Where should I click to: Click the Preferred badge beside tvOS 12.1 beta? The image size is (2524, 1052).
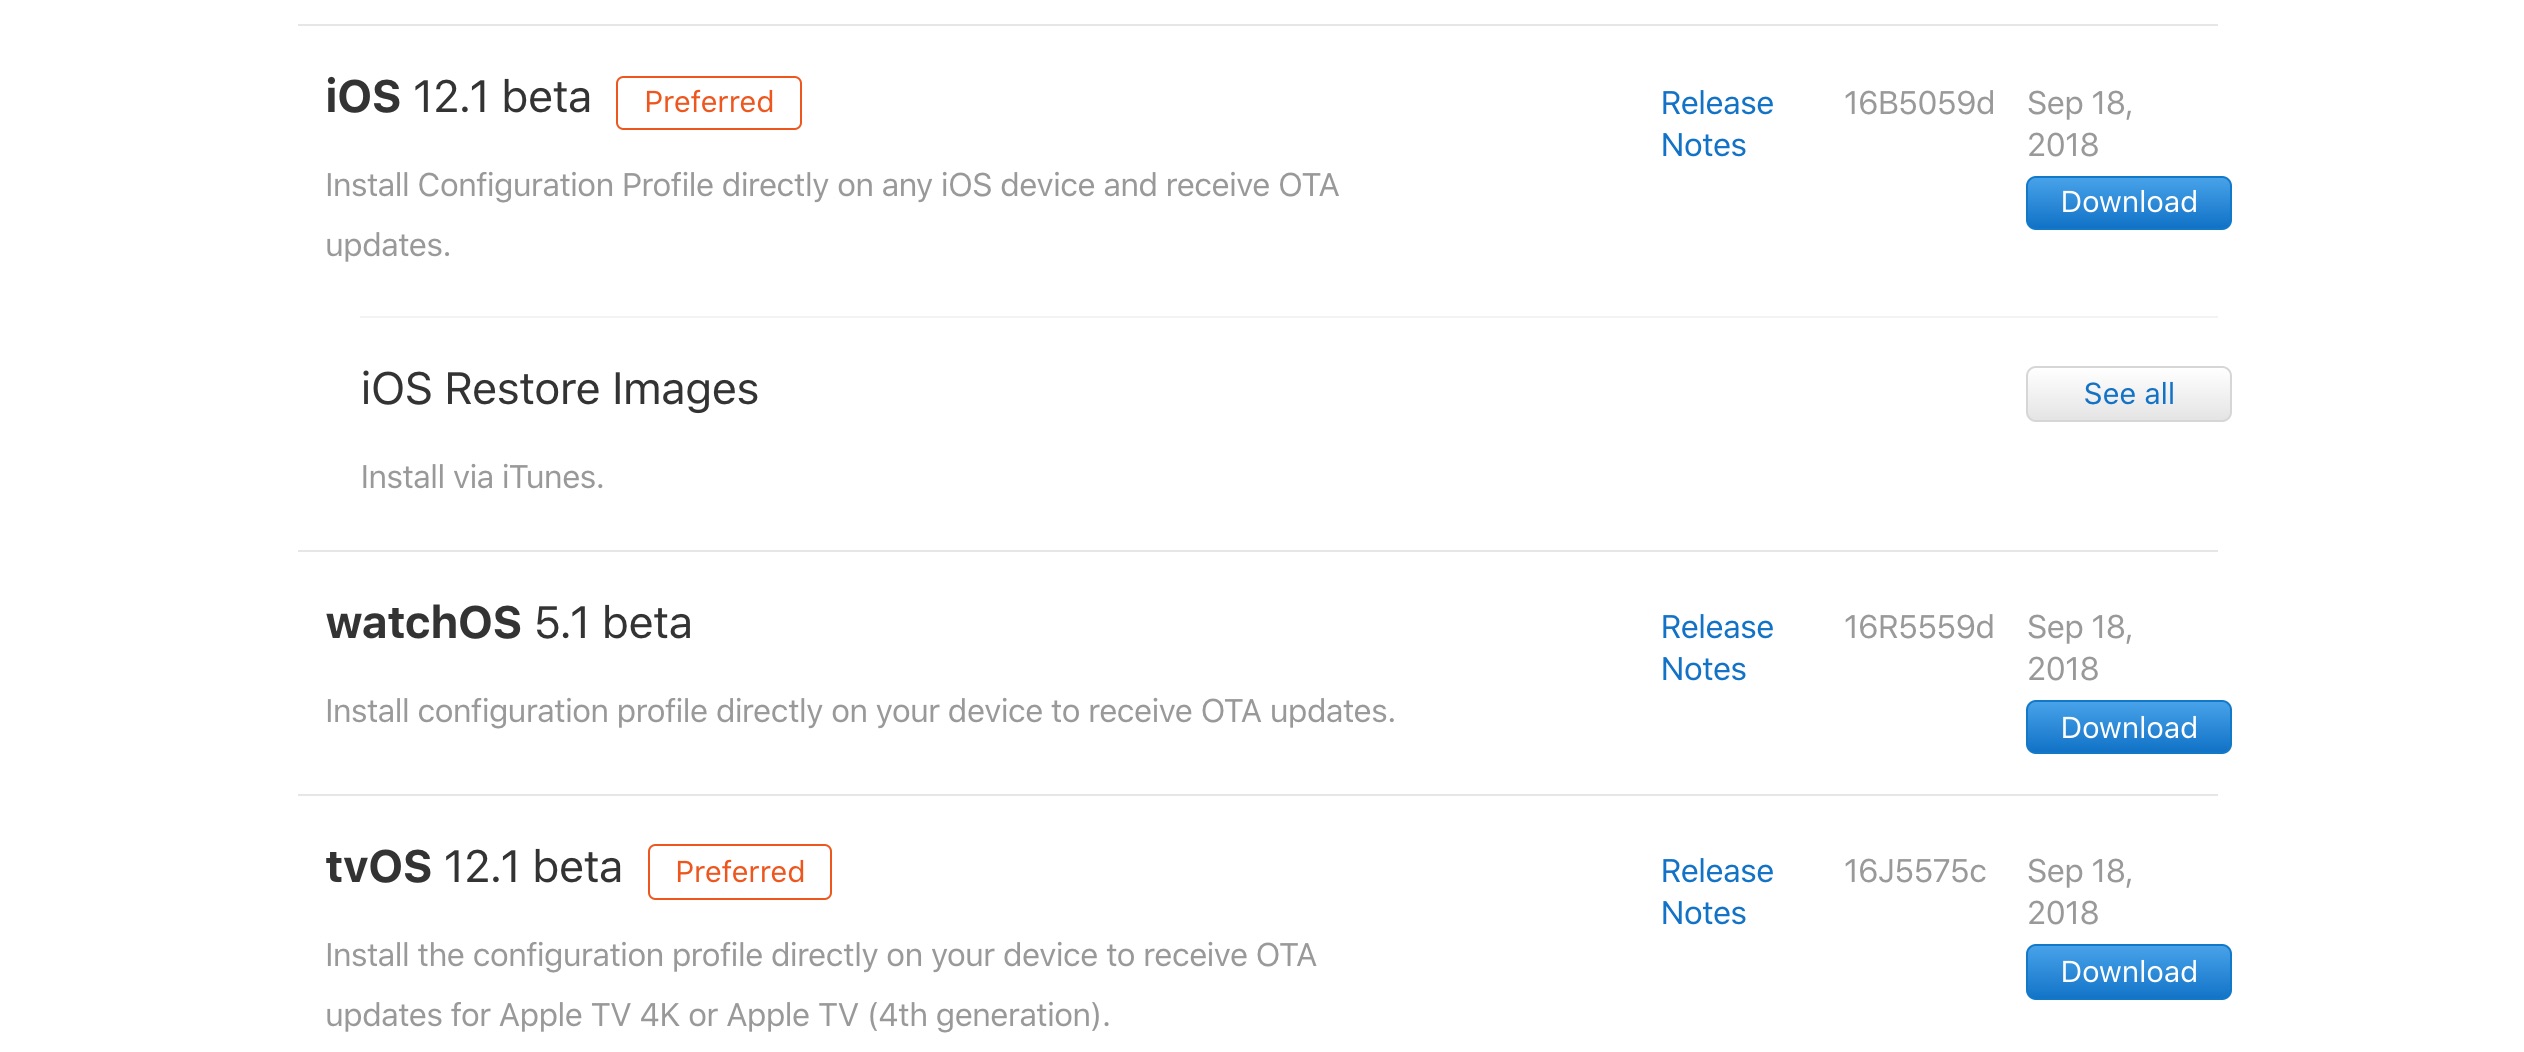point(739,872)
